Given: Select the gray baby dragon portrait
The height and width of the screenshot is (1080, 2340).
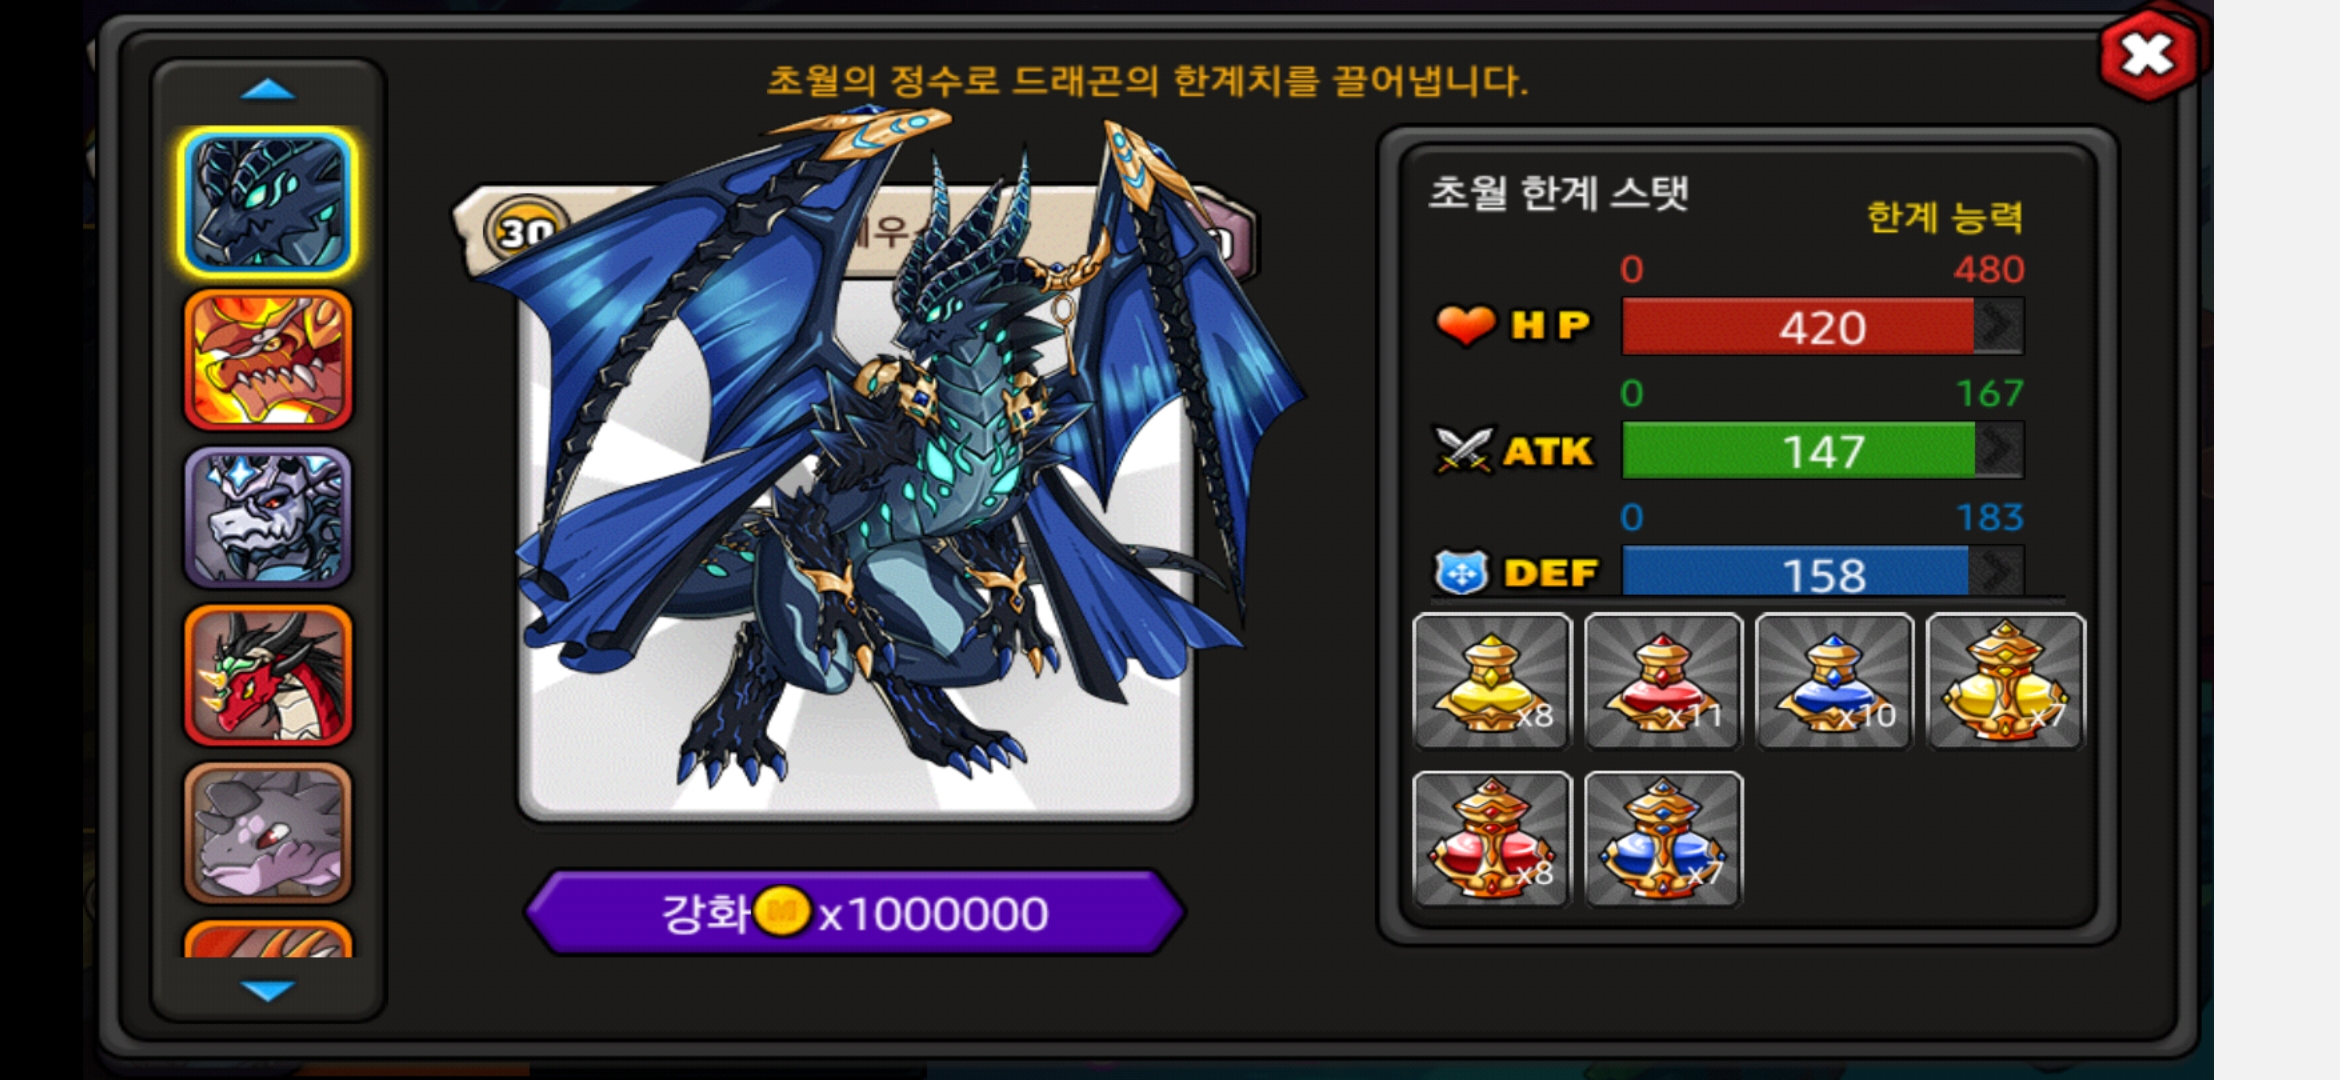Looking at the screenshot, I should tap(268, 832).
